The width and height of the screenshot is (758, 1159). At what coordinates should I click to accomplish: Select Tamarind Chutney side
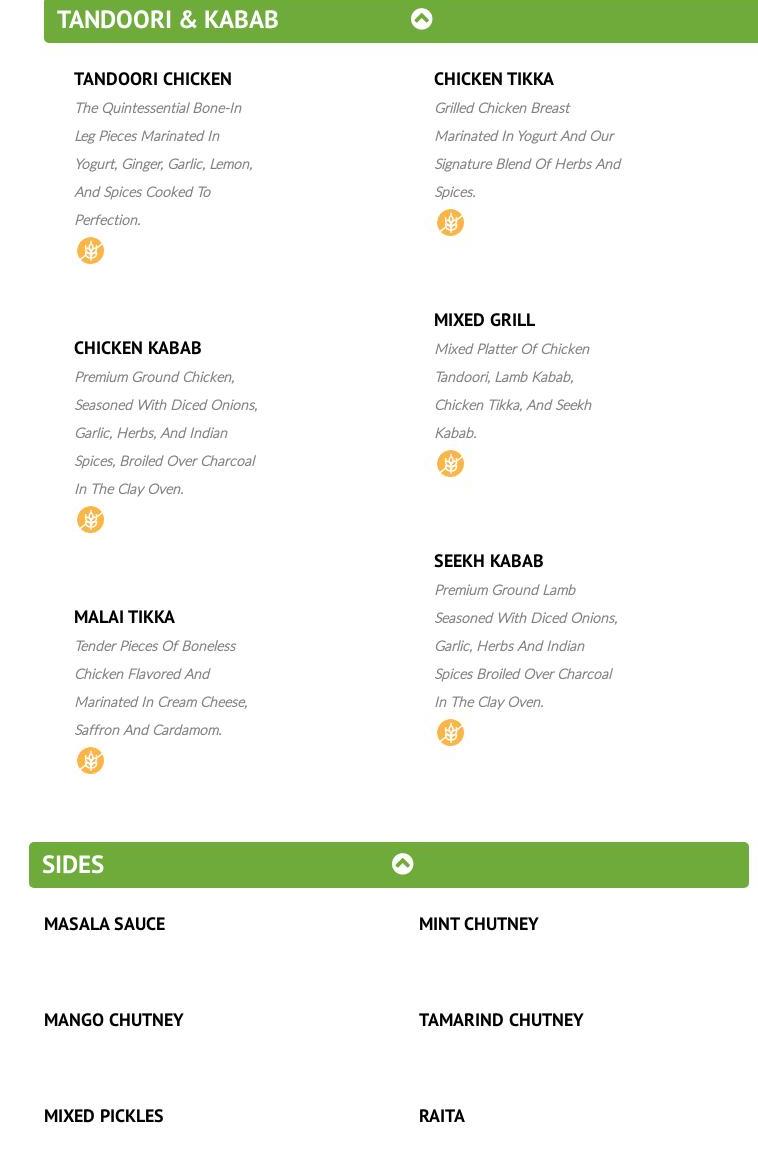coord(501,1020)
